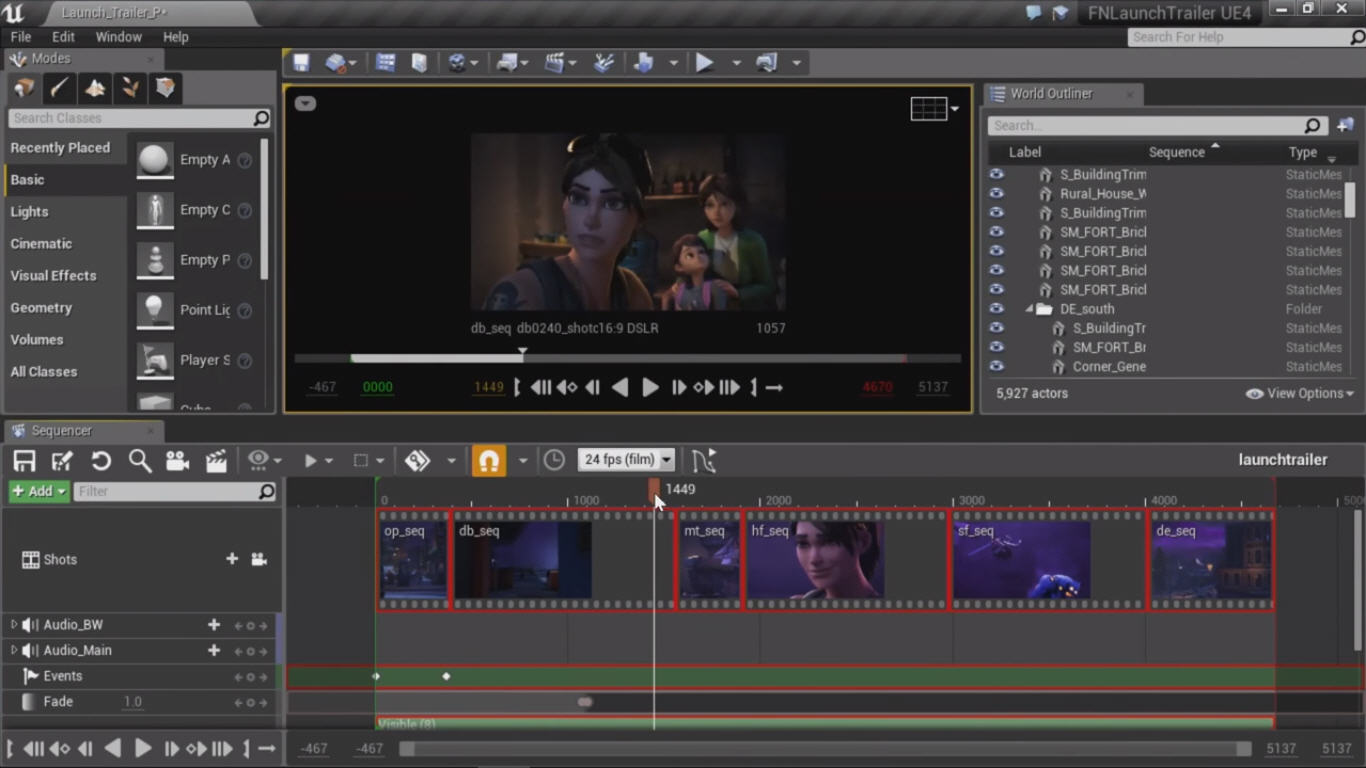Toggle the orange snapping magnet button
The height and width of the screenshot is (768, 1366).
[x=488, y=460]
